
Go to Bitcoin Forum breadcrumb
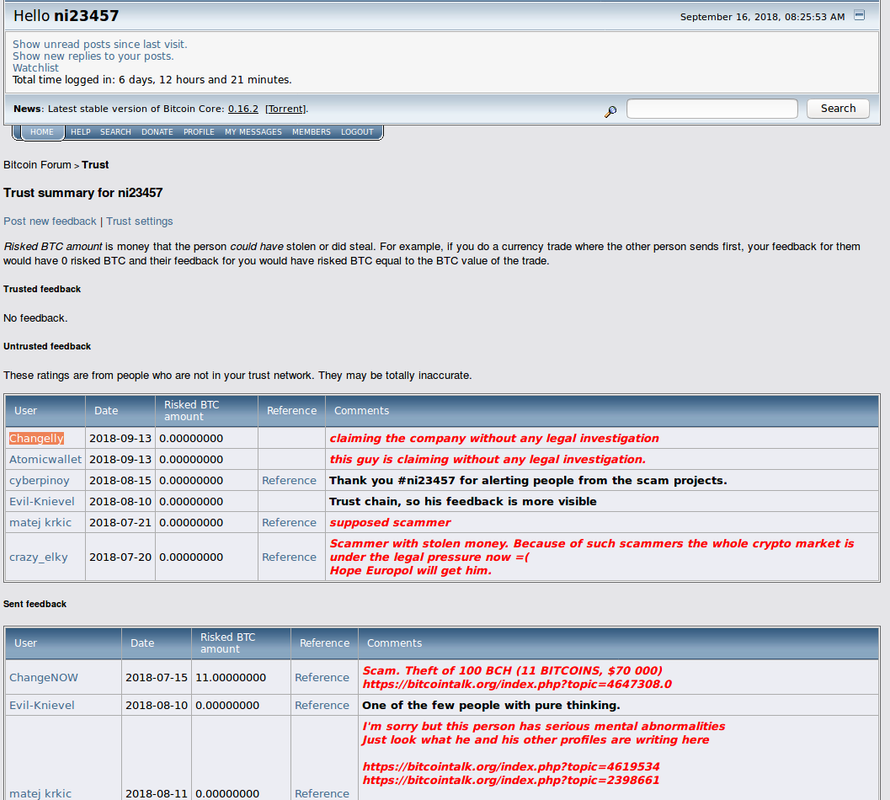pos(37,165)
